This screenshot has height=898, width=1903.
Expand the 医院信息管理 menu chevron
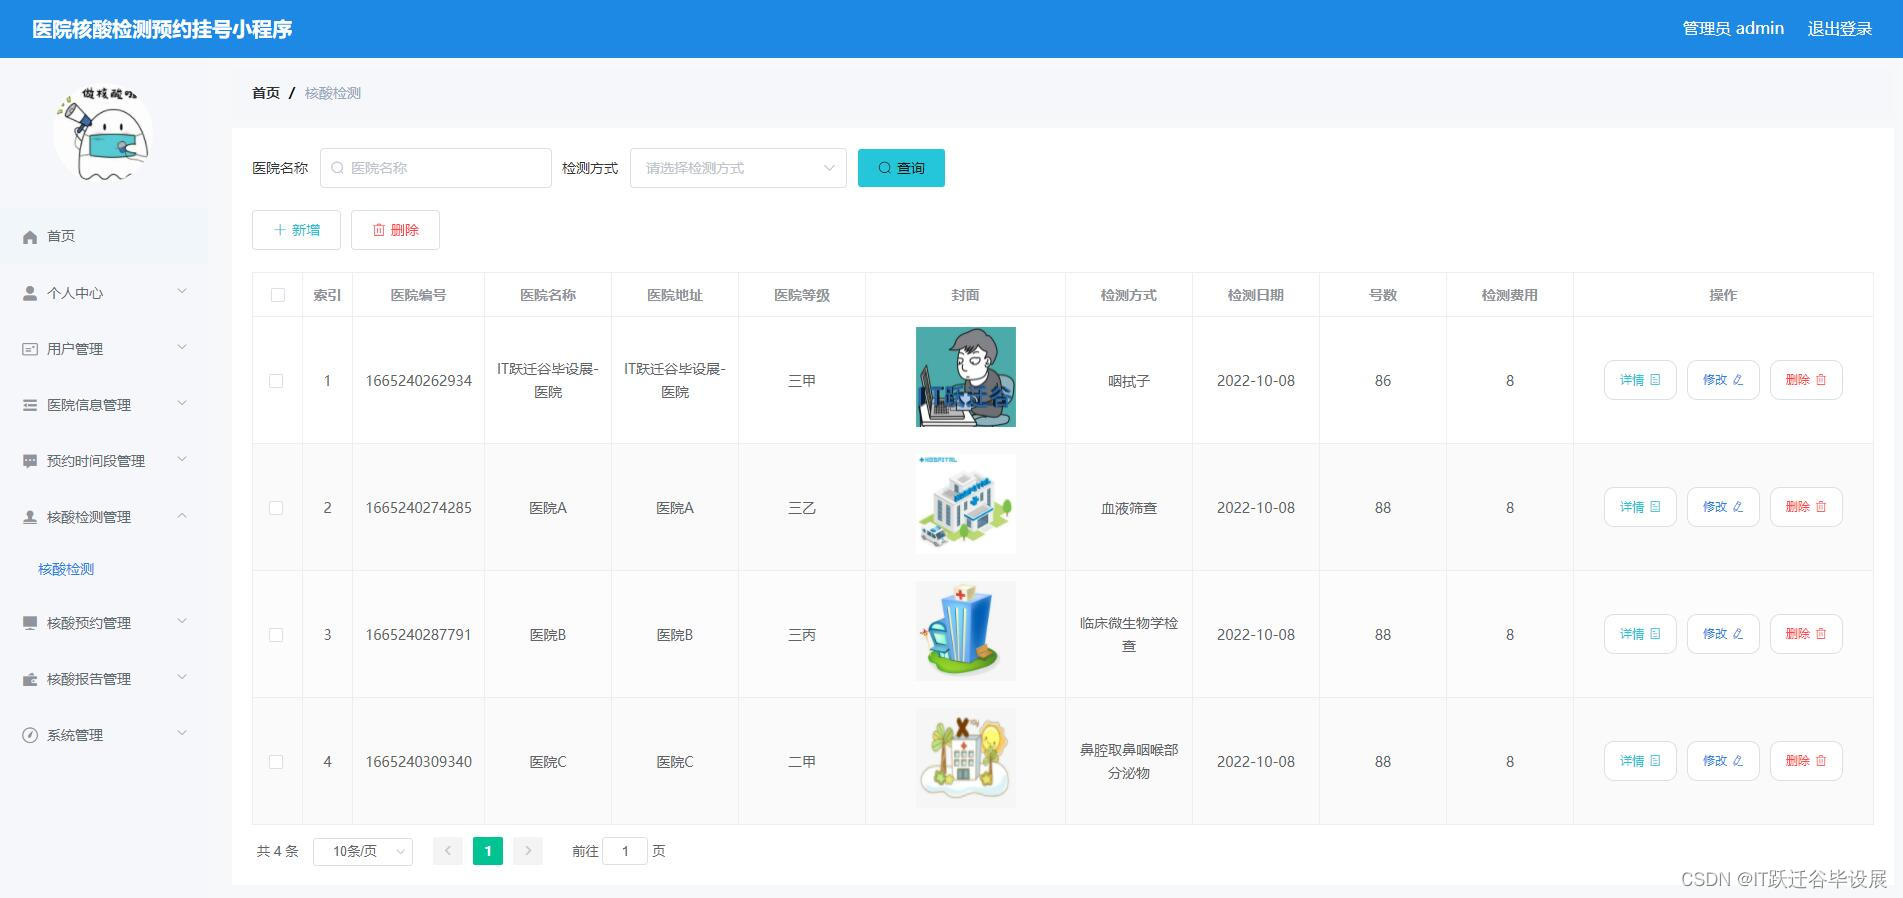click(182, 404)
